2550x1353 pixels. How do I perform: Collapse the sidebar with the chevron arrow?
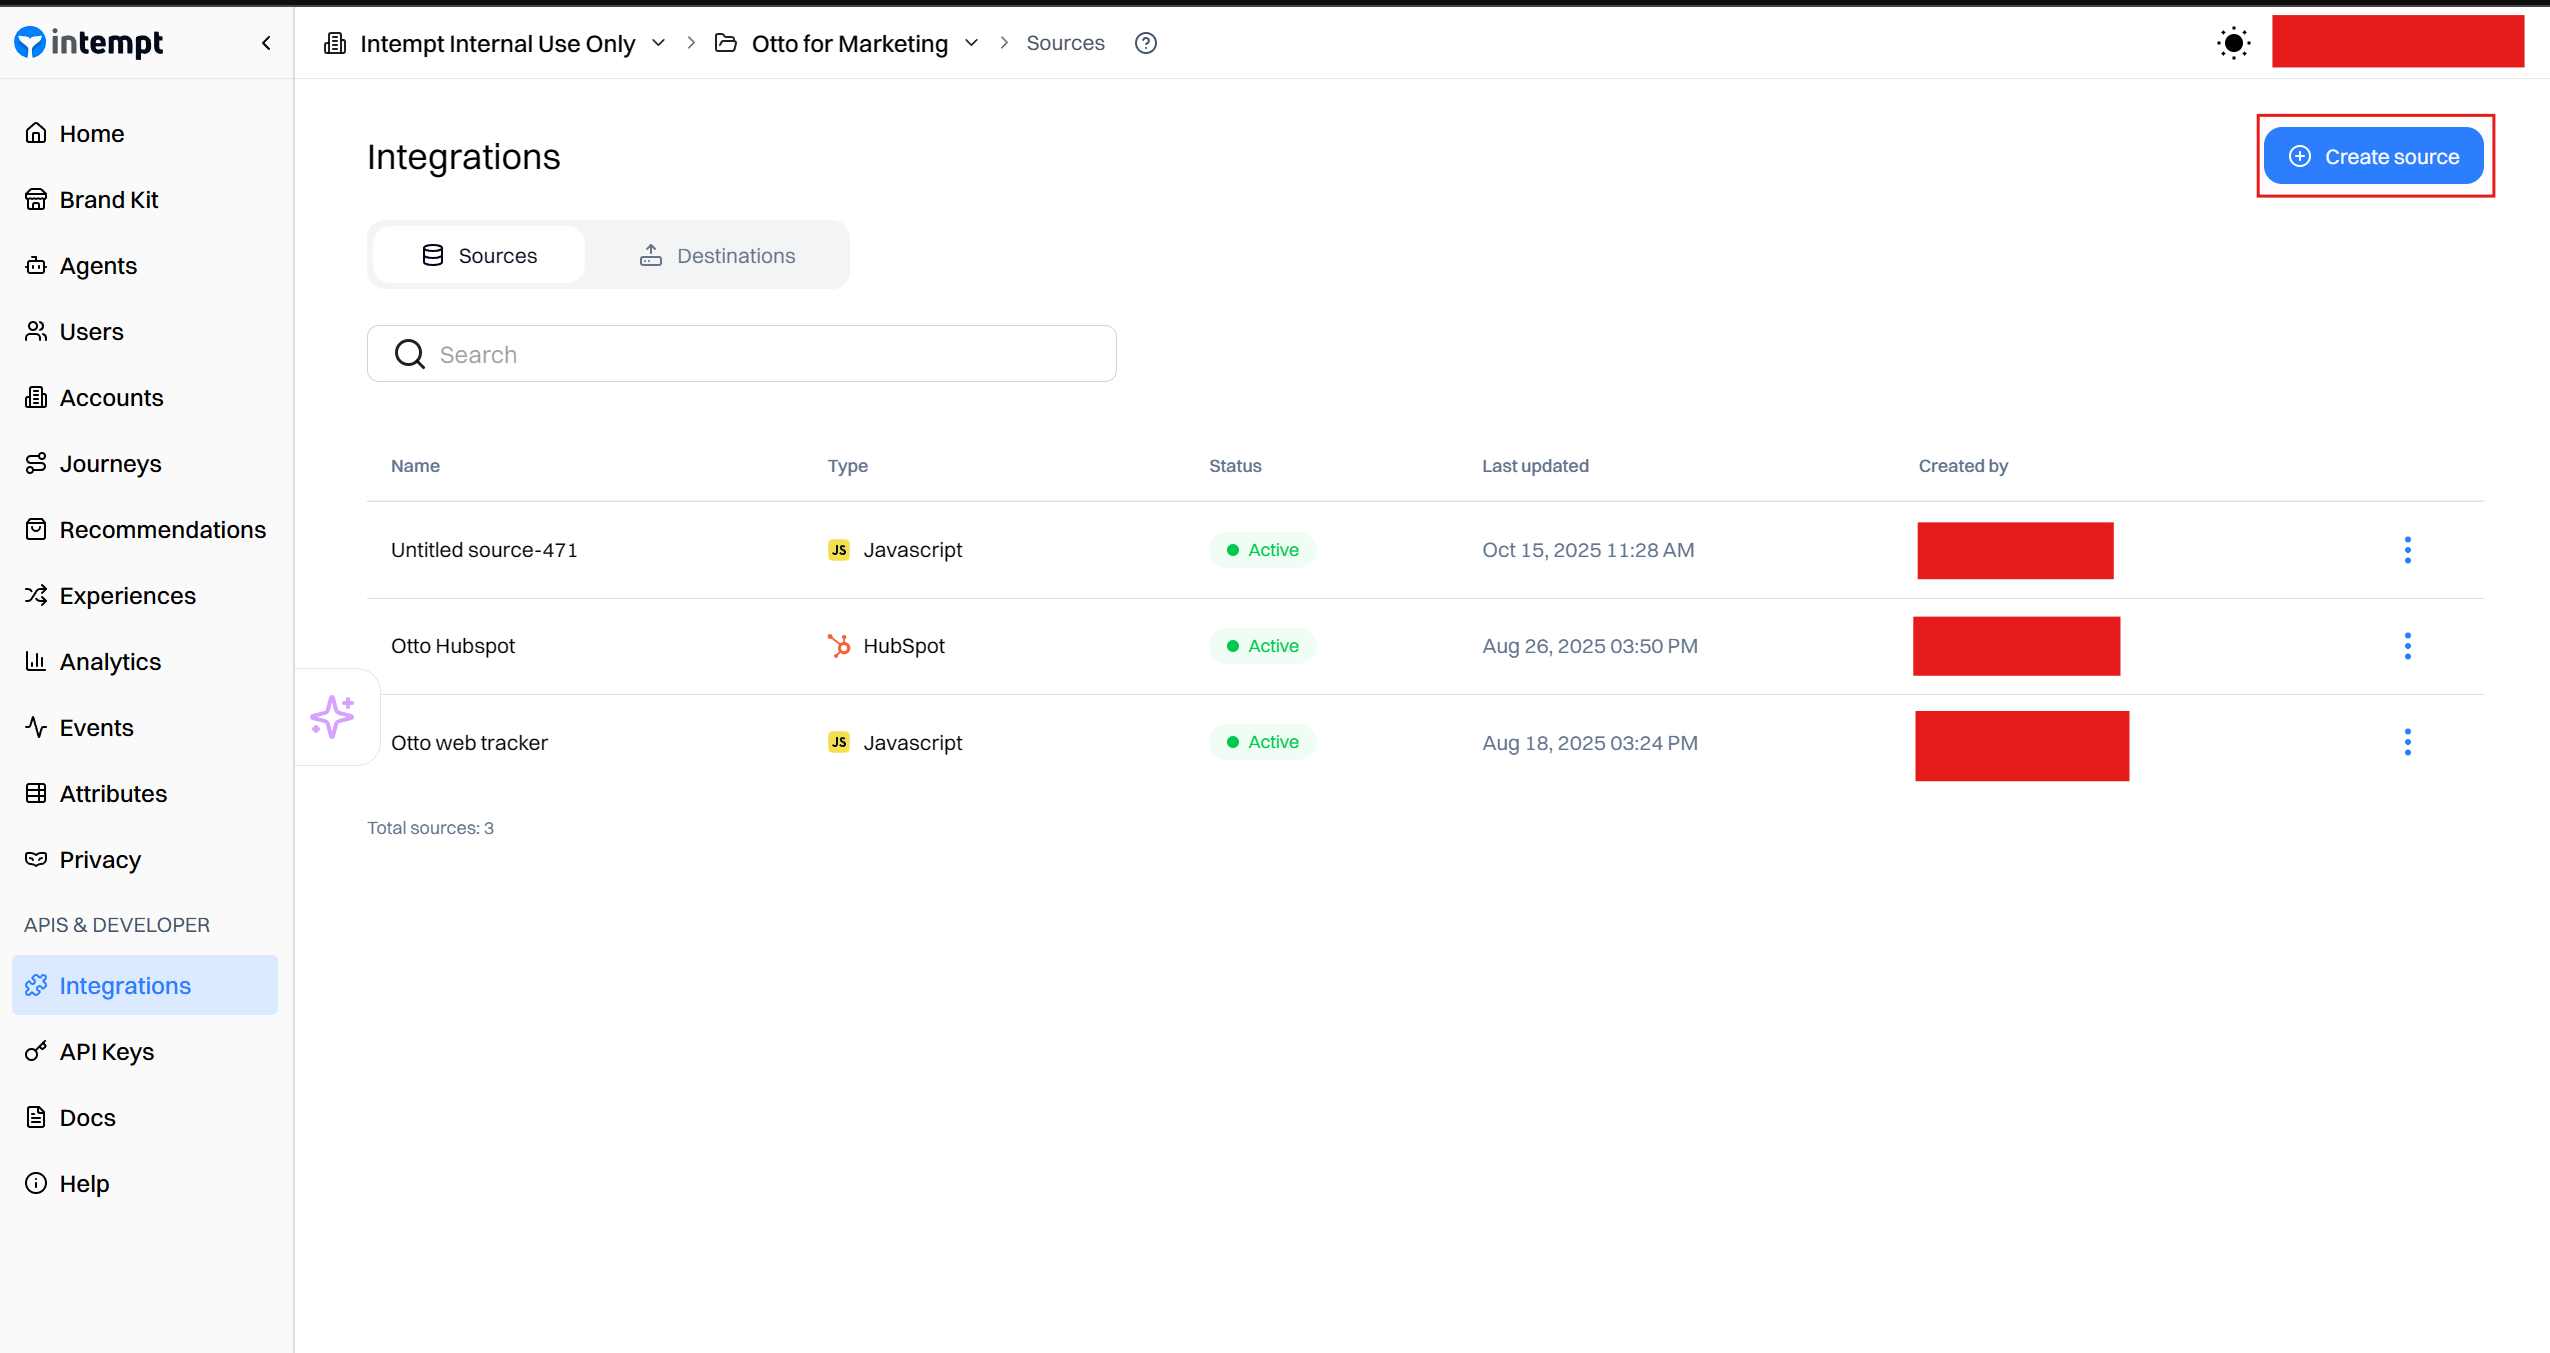pyautogui.click(x=266, y=43)
